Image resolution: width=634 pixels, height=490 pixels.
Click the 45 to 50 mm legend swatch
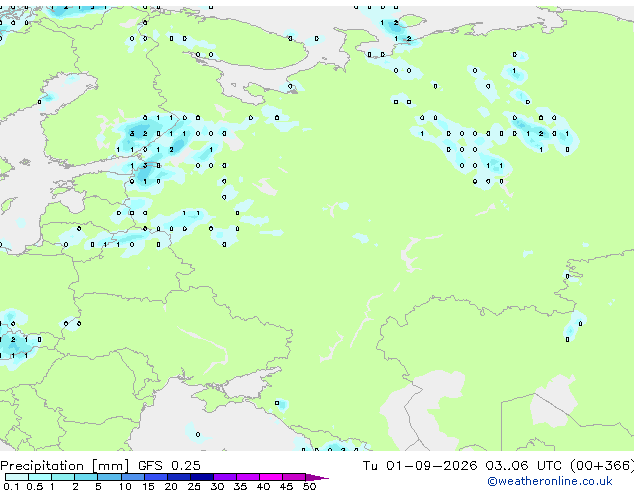[x=294, y=477]
